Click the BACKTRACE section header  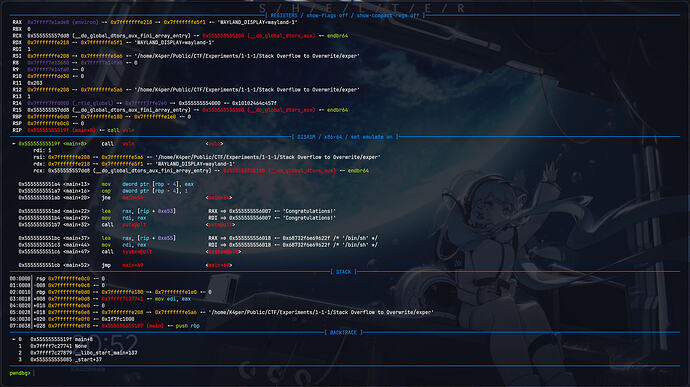click(343, 332)
